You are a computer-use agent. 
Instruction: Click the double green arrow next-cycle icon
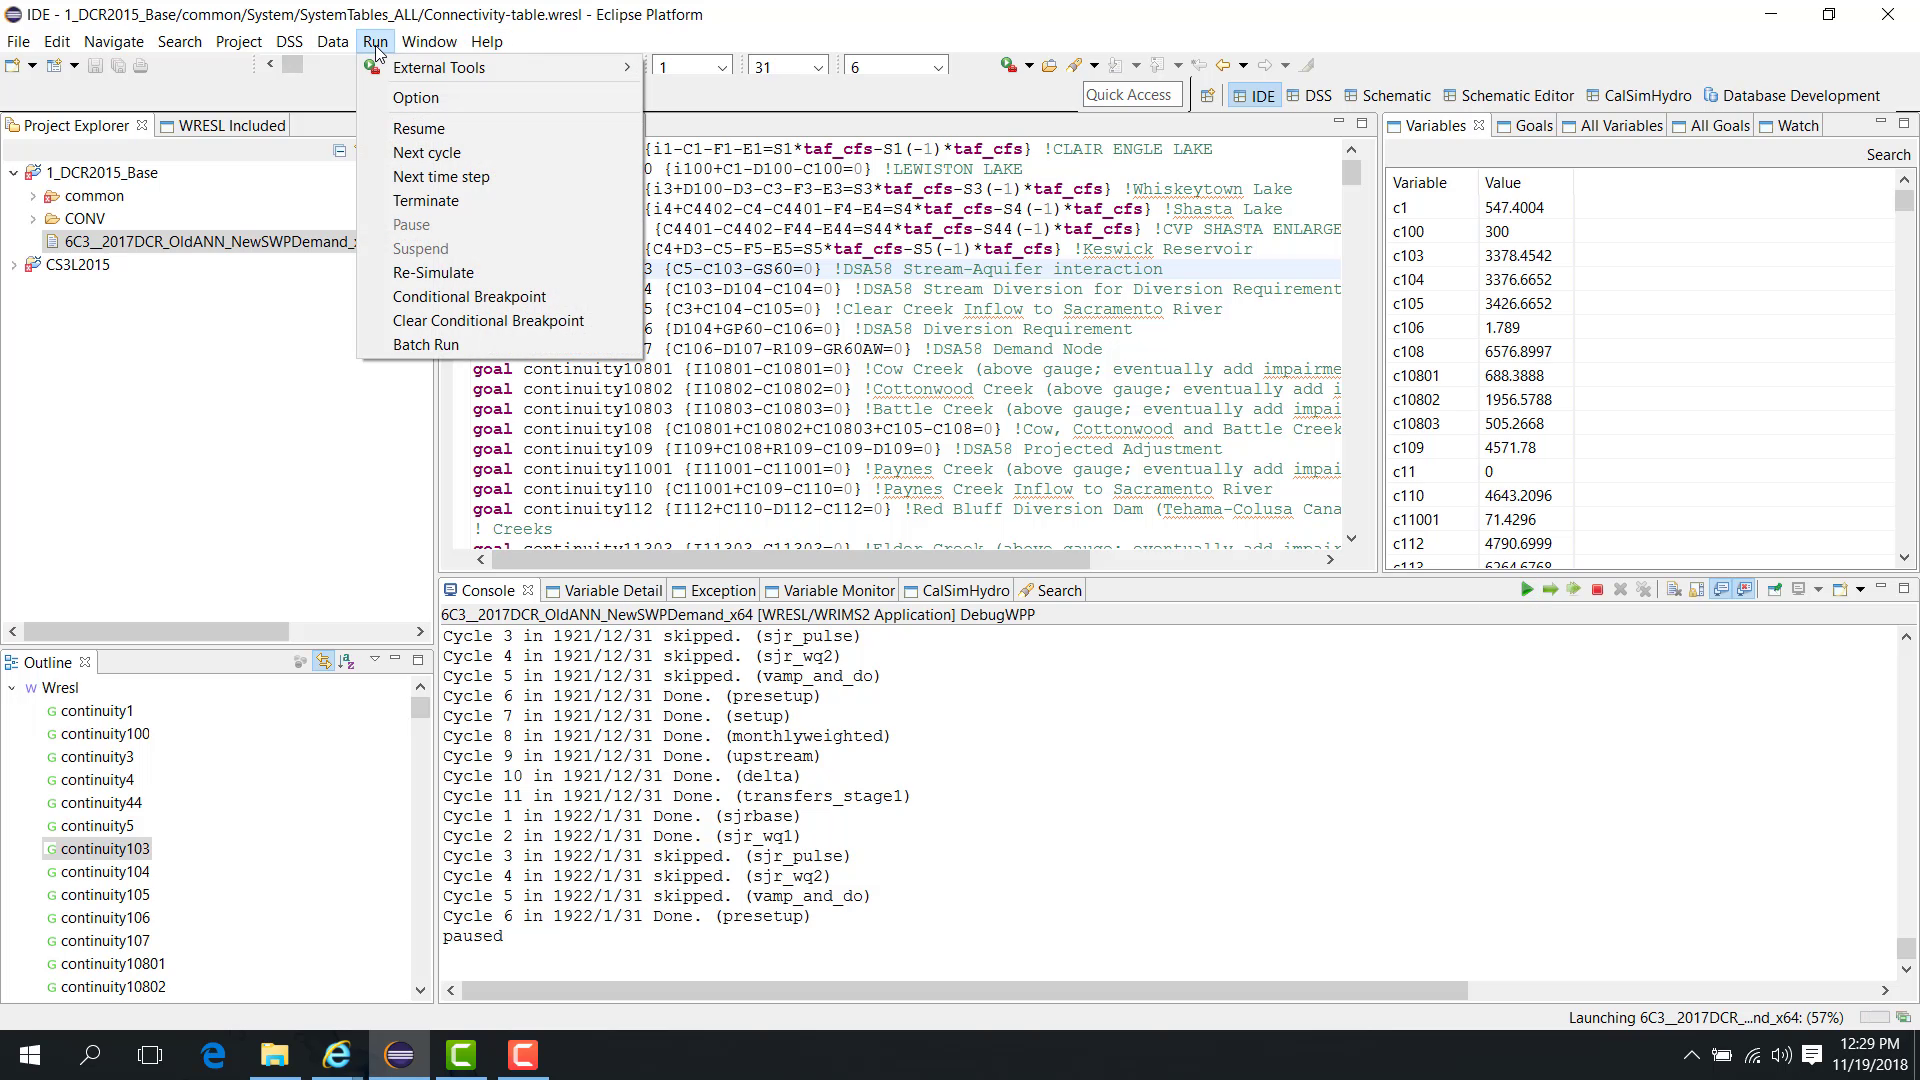point(1573,590)
